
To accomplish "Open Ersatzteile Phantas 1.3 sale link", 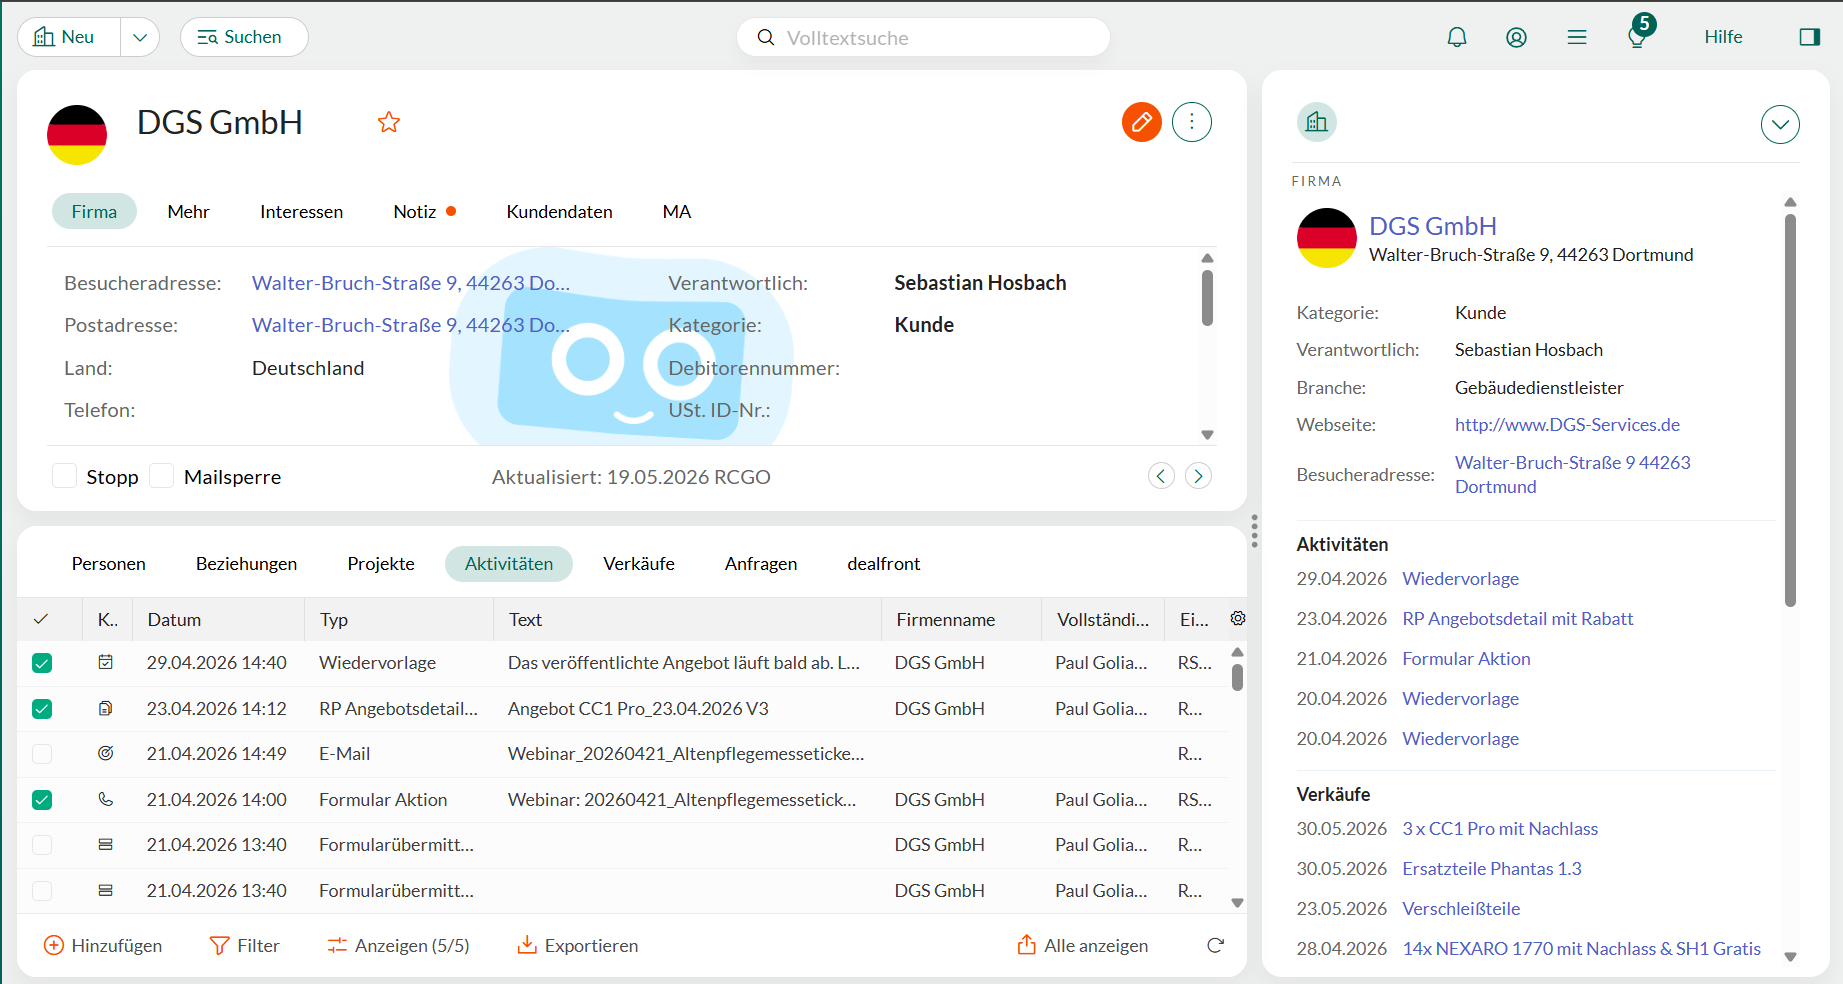I will click(1491, 869).
